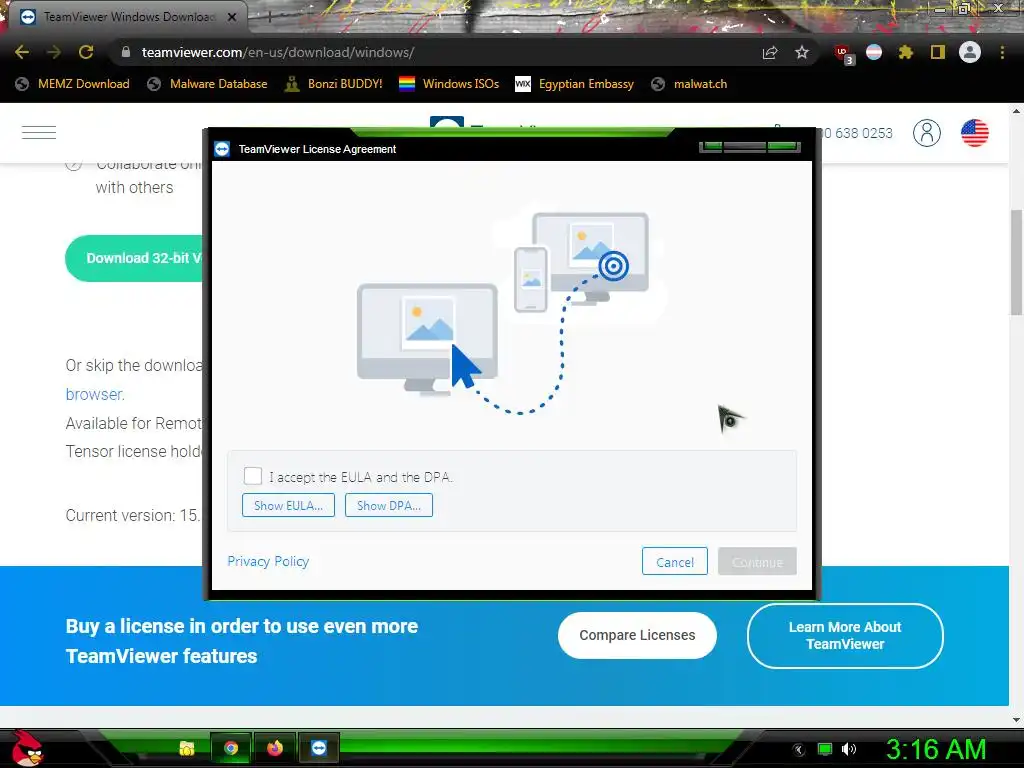Screen dimensions: 1024x768
Task: Open the Bonzi BUDDY! bookmark
Action: (334, 84)
